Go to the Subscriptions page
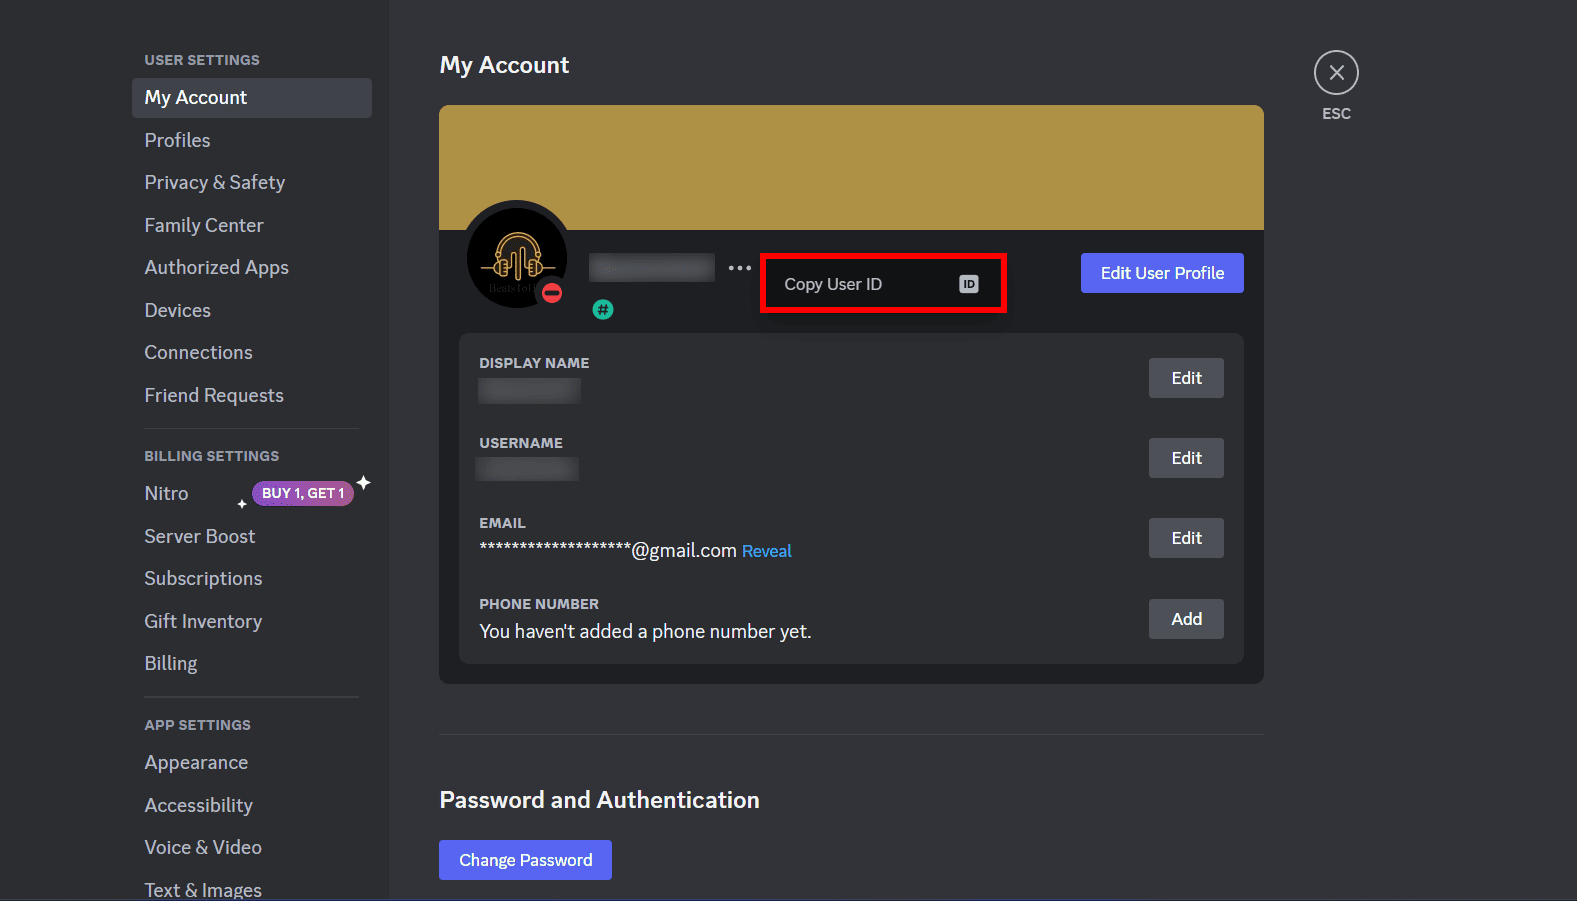1577x901 pixels. click(x=252, y=579)
